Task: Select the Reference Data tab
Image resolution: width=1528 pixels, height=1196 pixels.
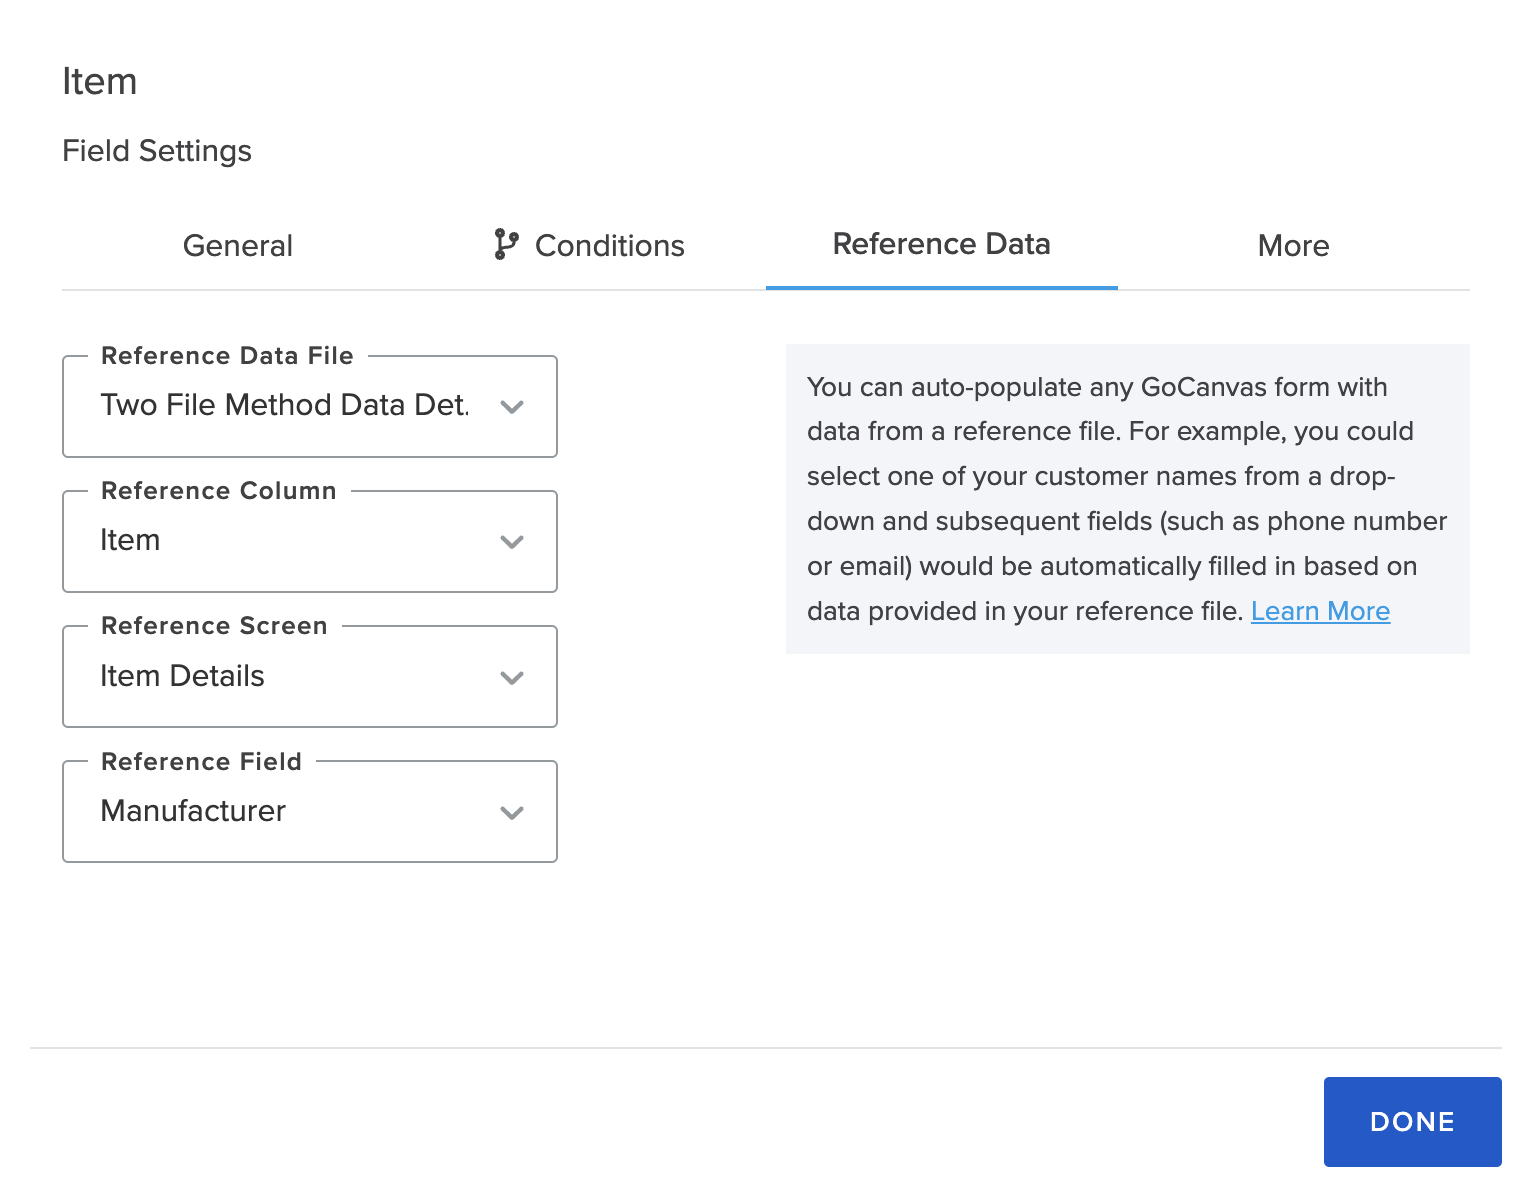Action: [x=941, y=244]
